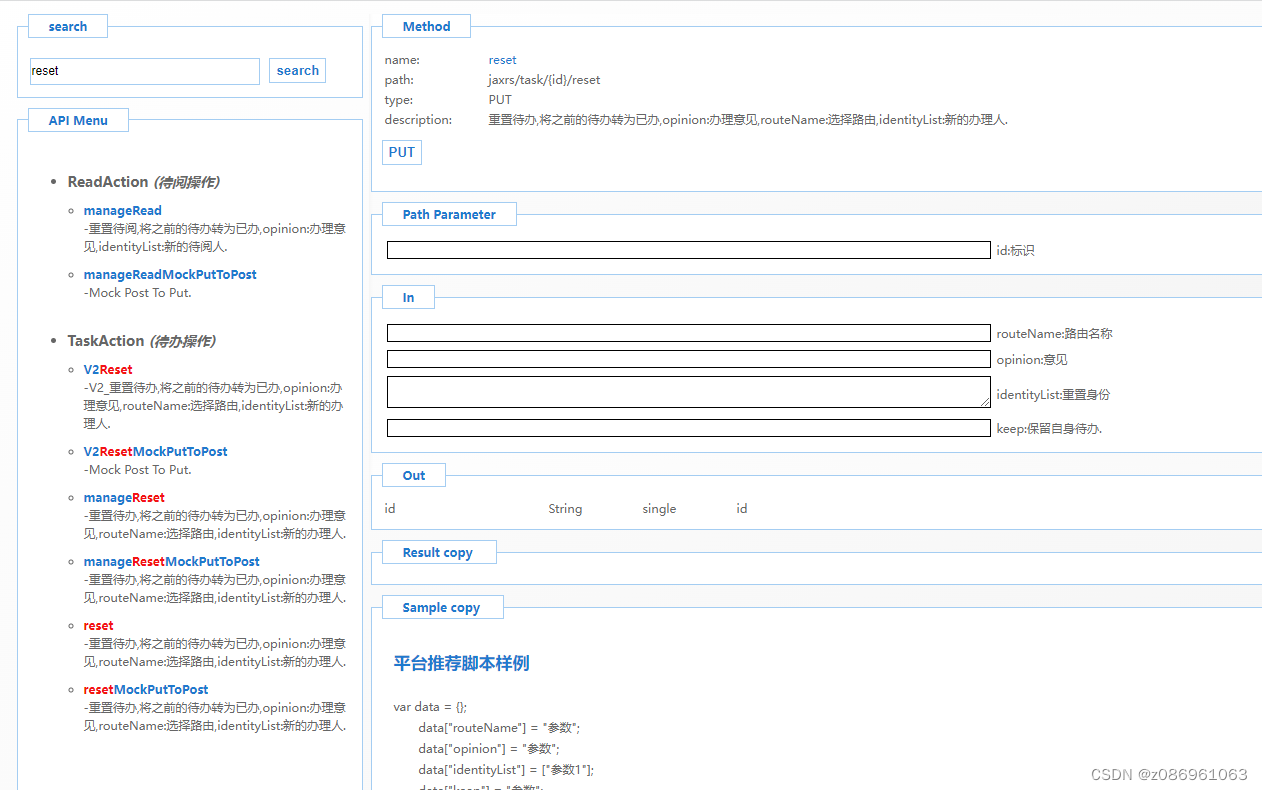Open the V2ResetMockPutToPost API link

tap(155, 451)
